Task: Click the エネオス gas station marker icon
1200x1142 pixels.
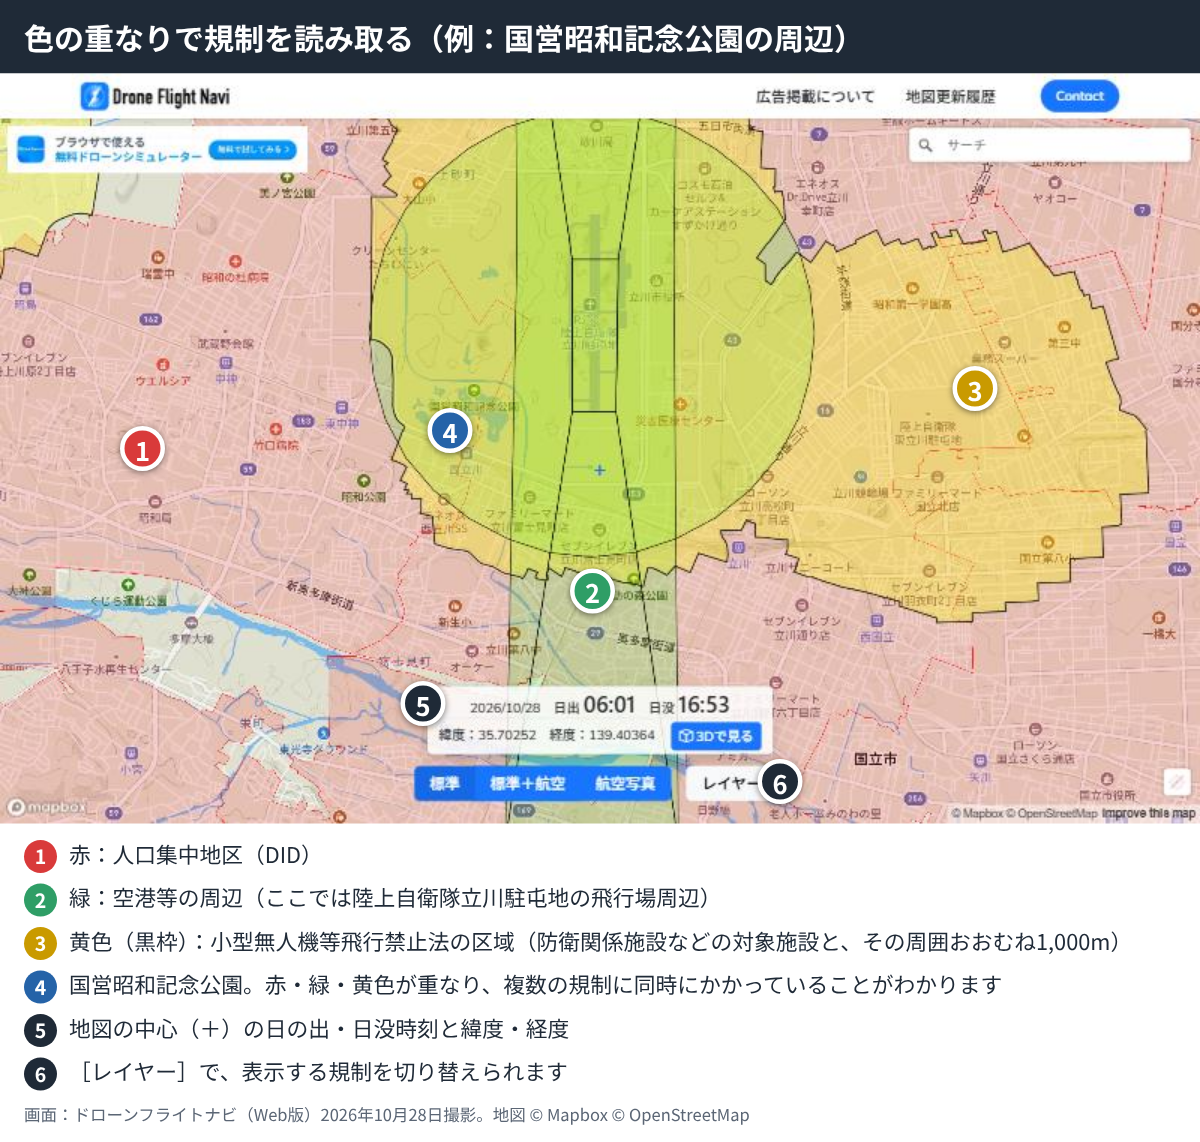Action: pos(818,169)
